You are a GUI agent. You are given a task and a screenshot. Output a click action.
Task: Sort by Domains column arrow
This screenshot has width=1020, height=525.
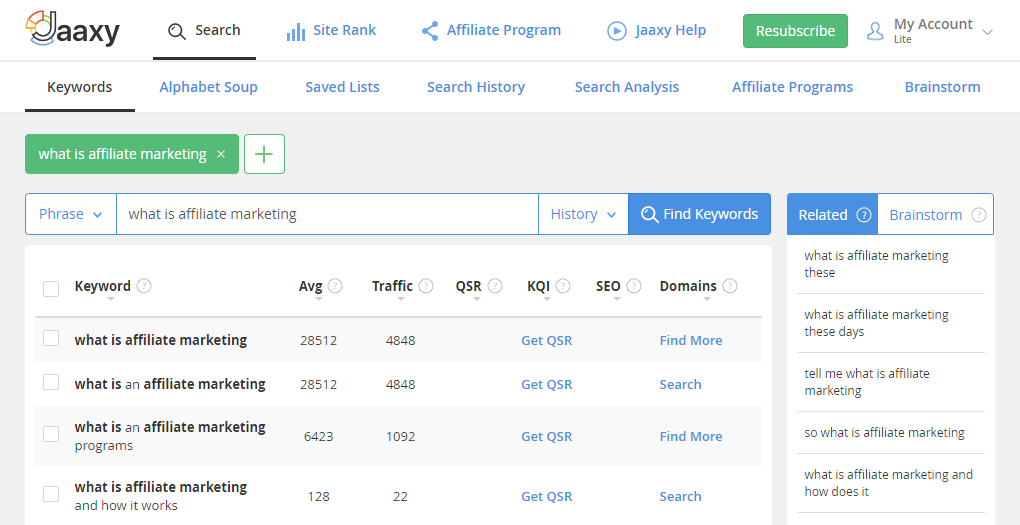705,299
